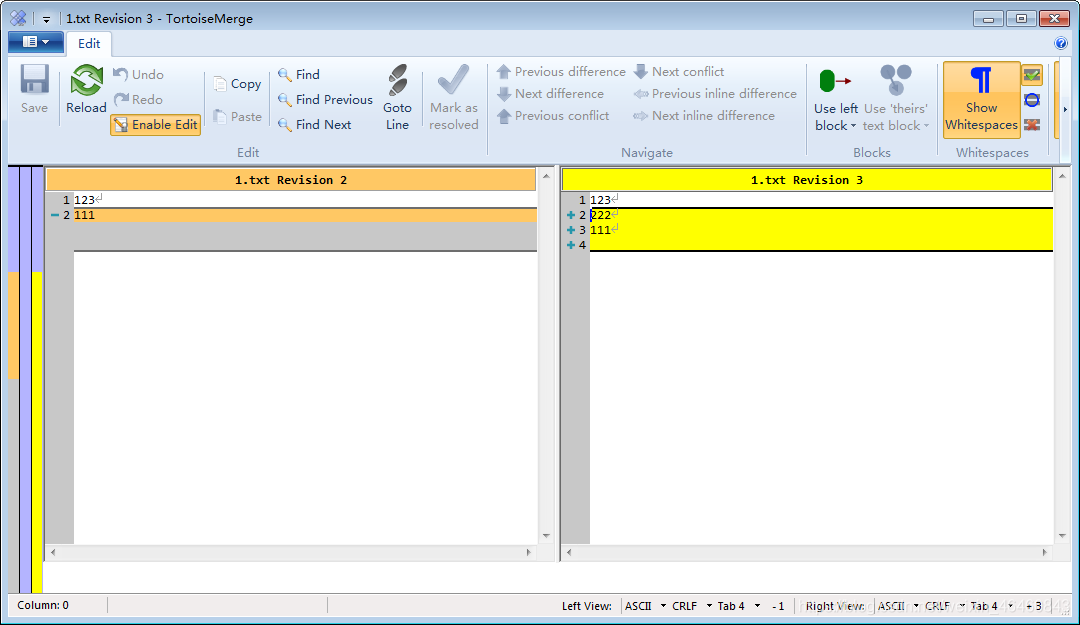Toggle Show Whitespaces

981,99
